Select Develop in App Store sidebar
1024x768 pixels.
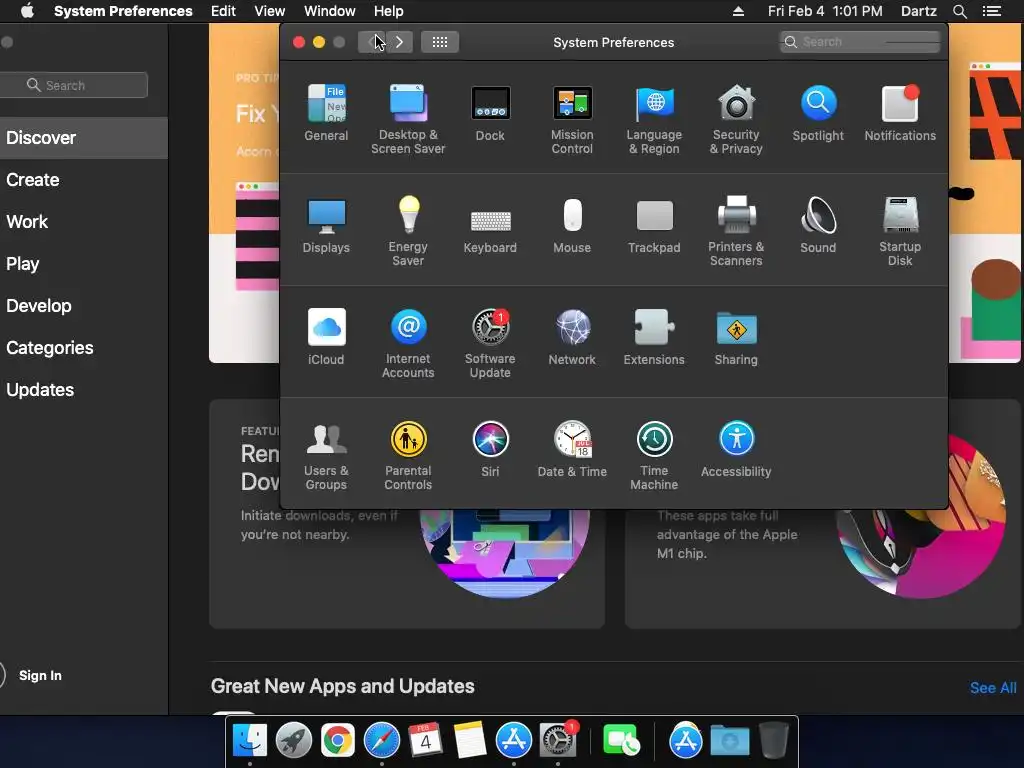[84, 306]
